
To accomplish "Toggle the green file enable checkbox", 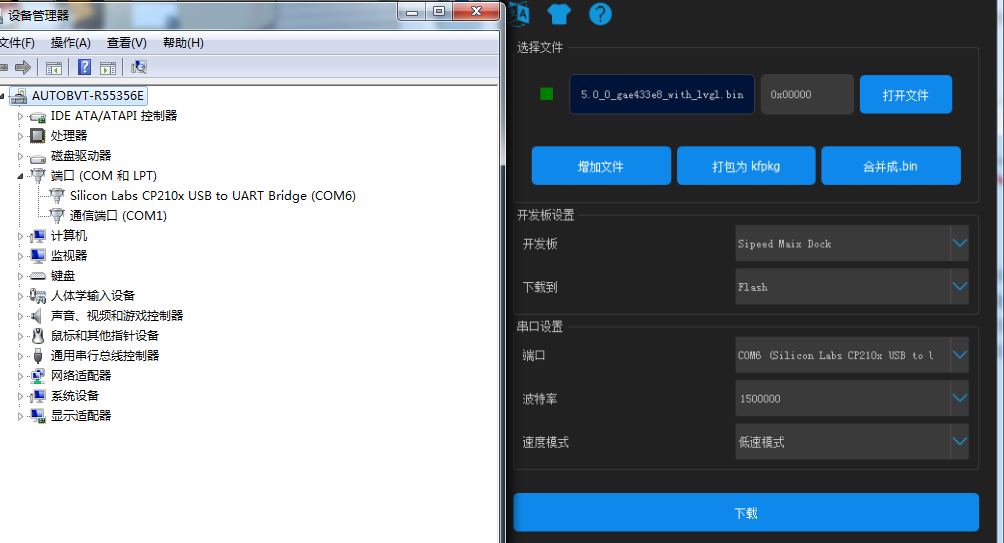I will pos(546,94).
